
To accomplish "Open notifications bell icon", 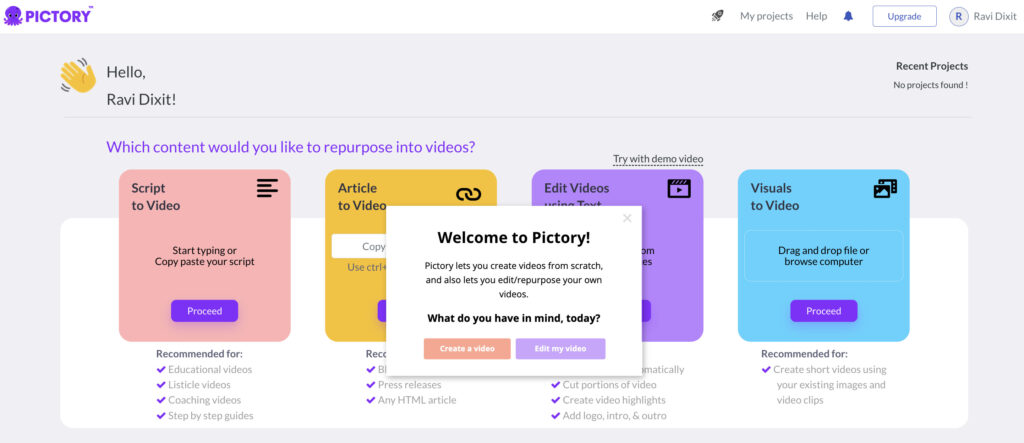I will pyautogui.click(x=848, y=16).
